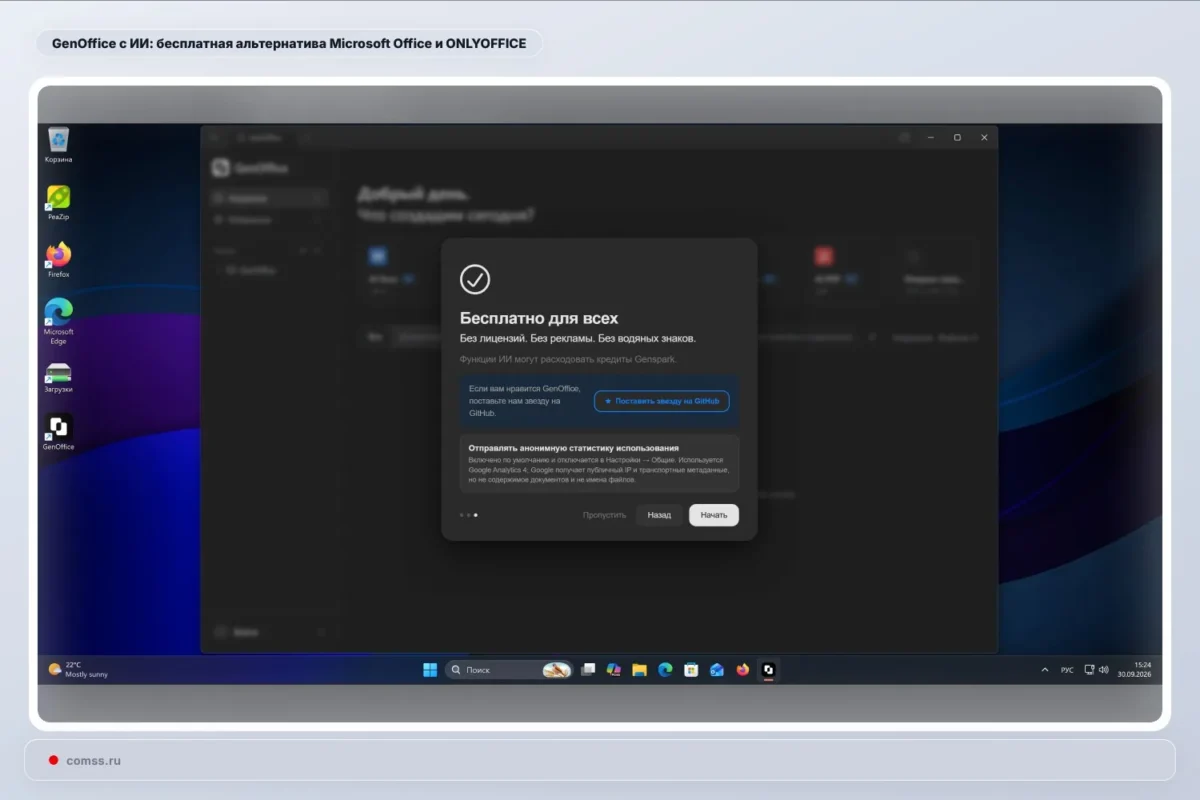Show hidden system tray icons chevron
The image size is (1200, 800).
point(1045,670)
